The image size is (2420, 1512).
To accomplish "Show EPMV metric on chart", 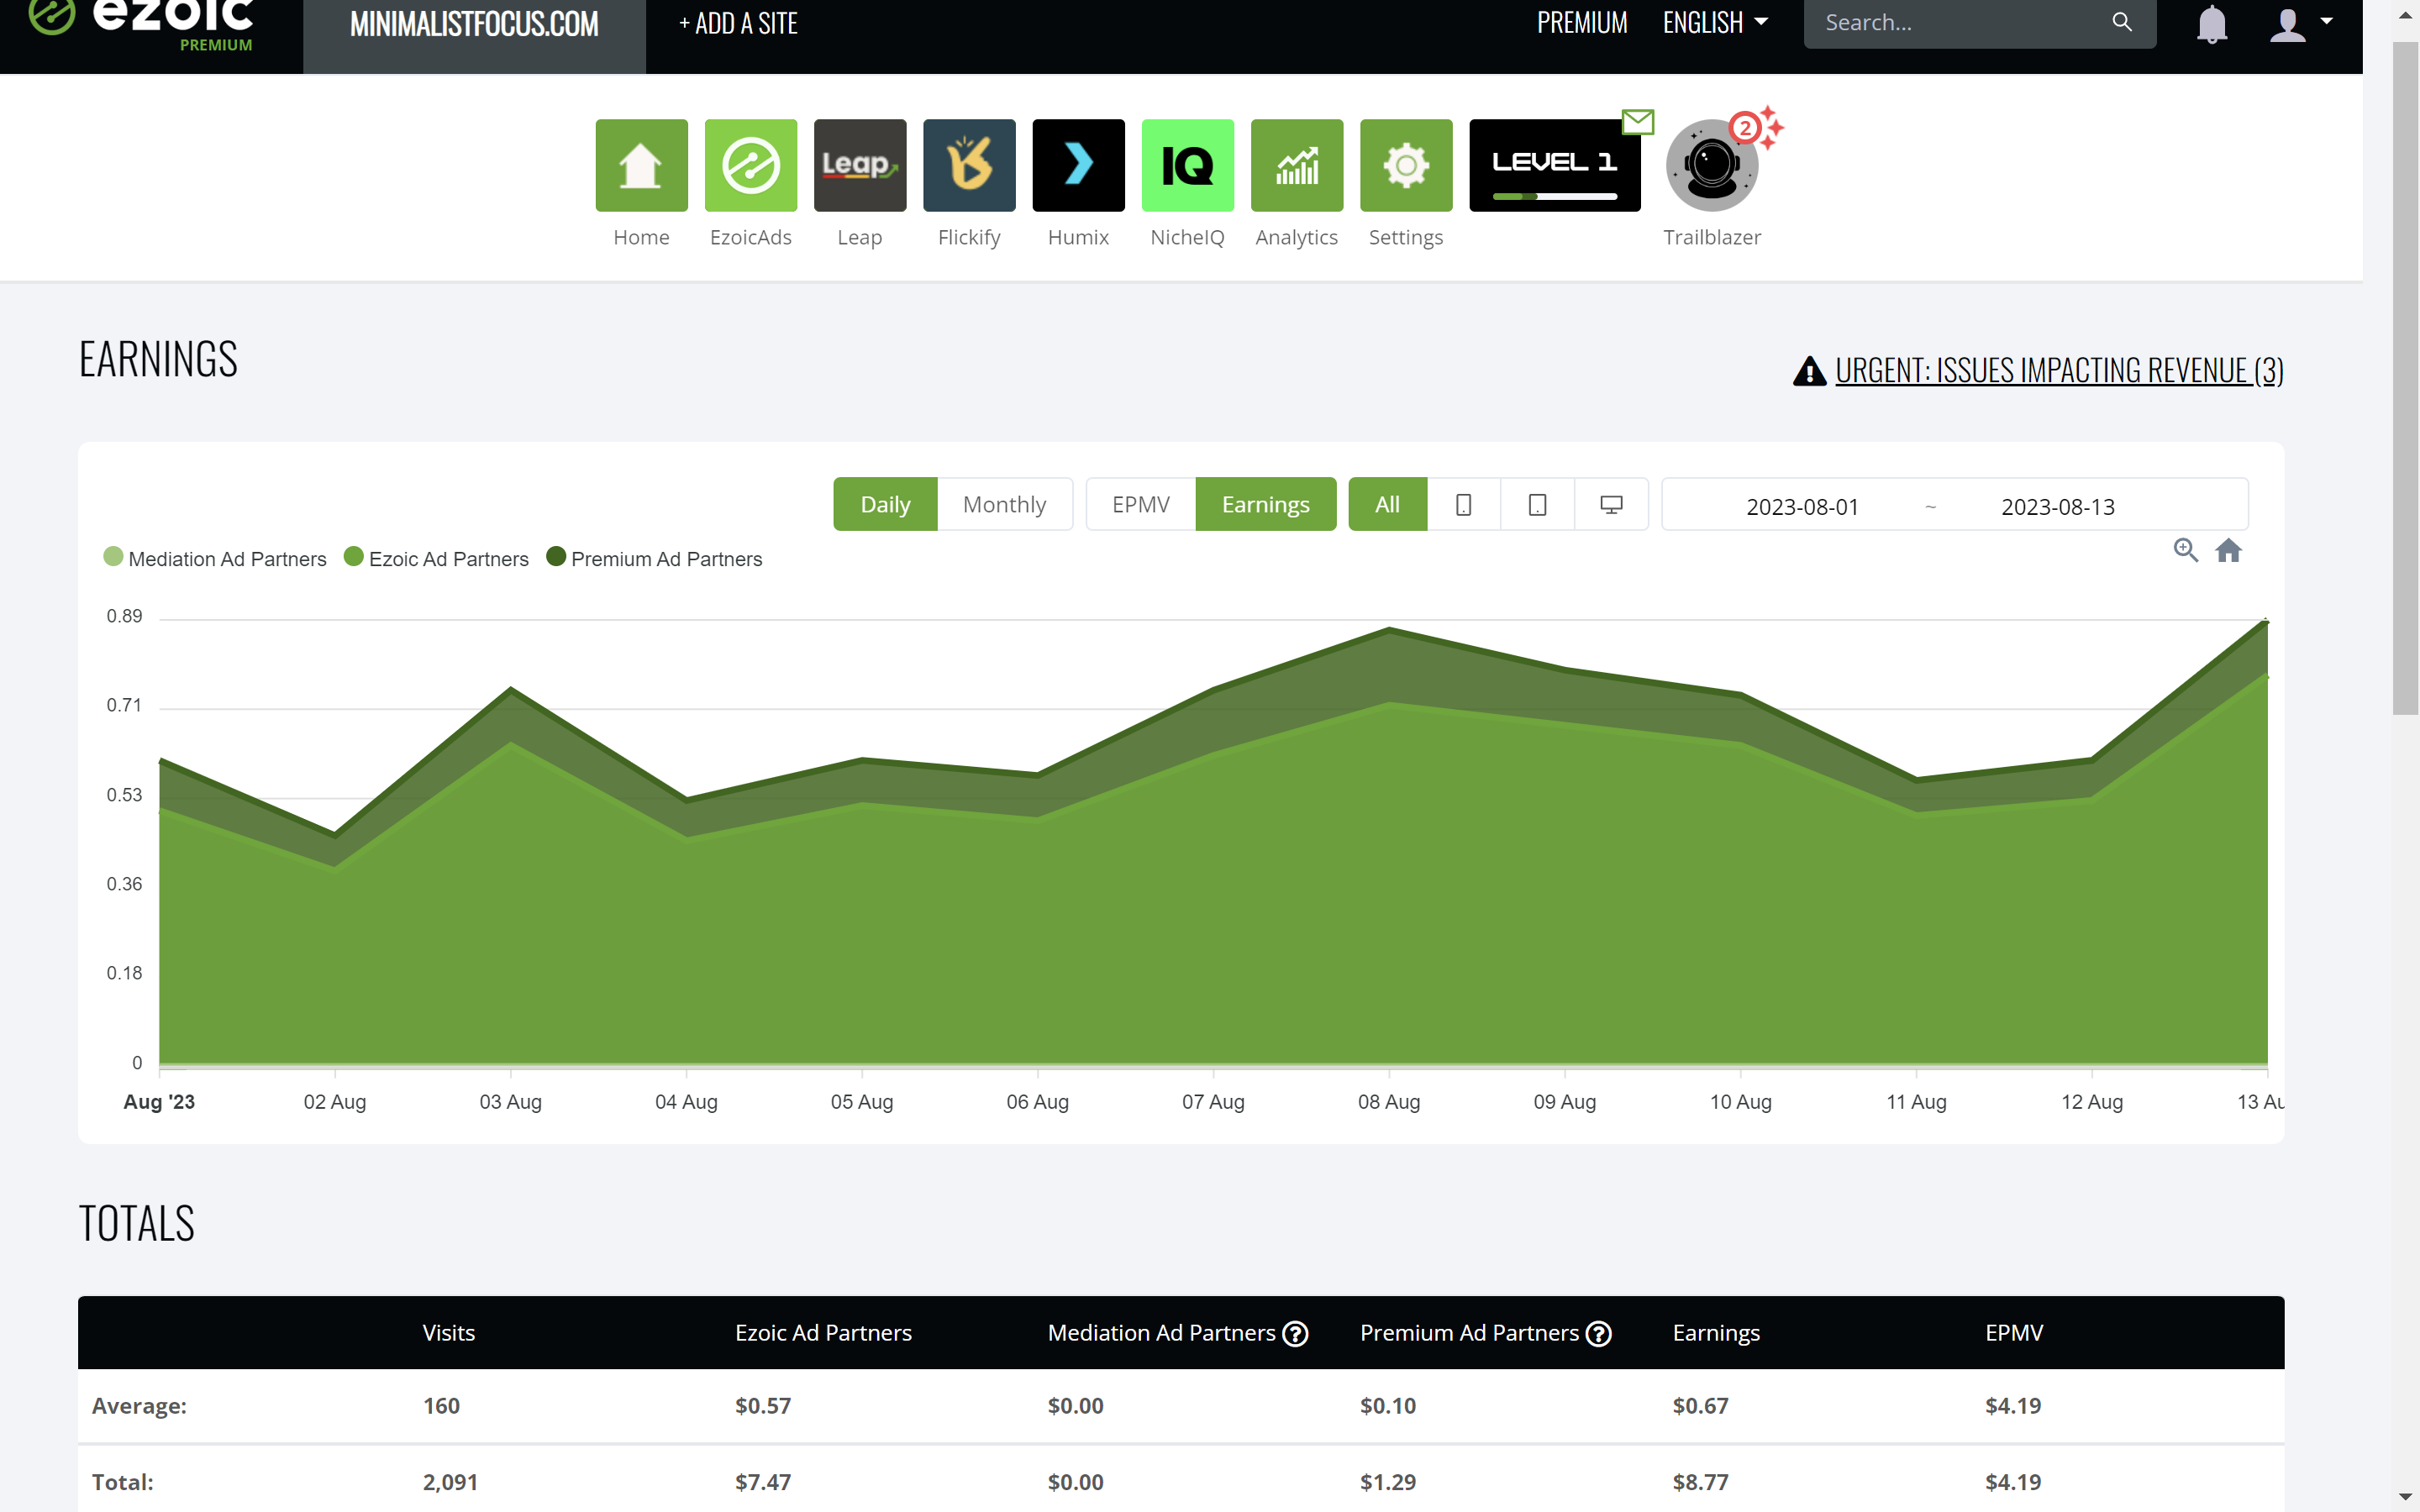I will (1140, 504).
